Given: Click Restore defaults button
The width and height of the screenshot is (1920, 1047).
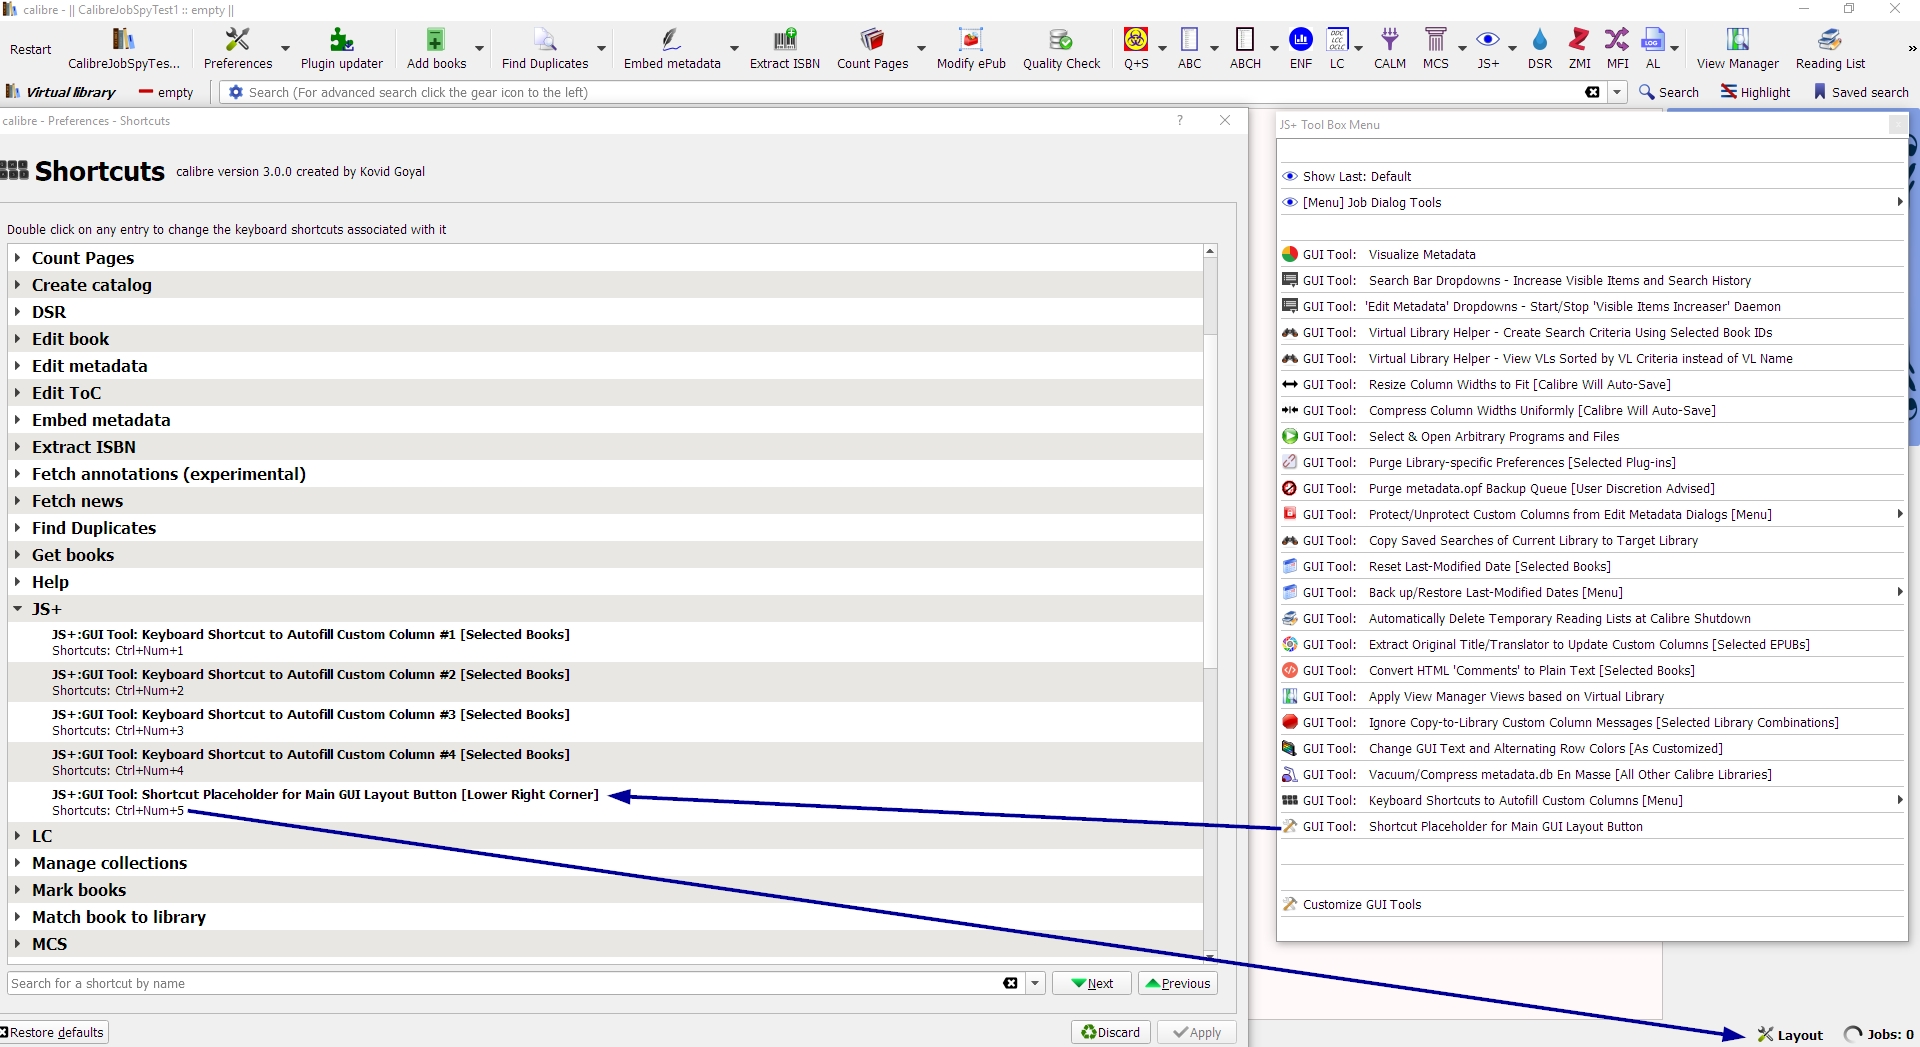Looking at the screenshot, I should click(x=53, y=1032).
